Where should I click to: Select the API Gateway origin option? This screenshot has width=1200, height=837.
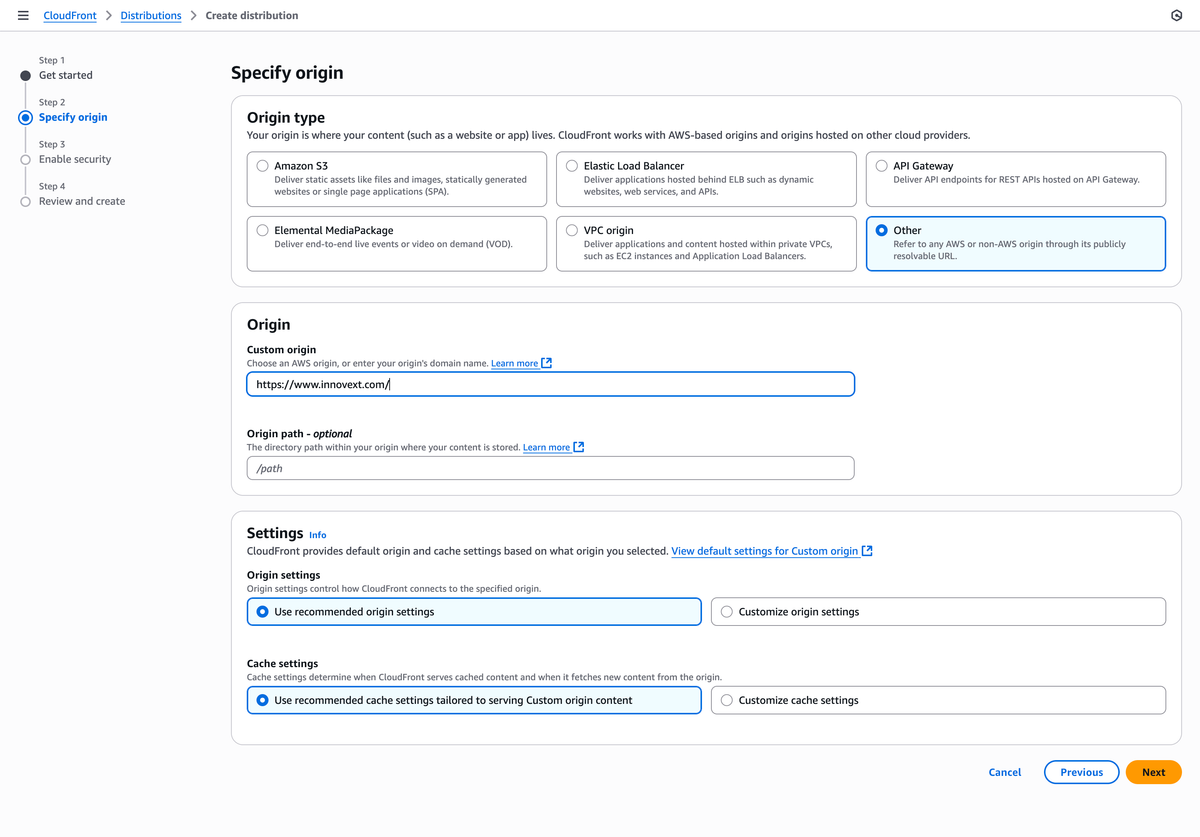pyautogui.click(x=881, y=166)
